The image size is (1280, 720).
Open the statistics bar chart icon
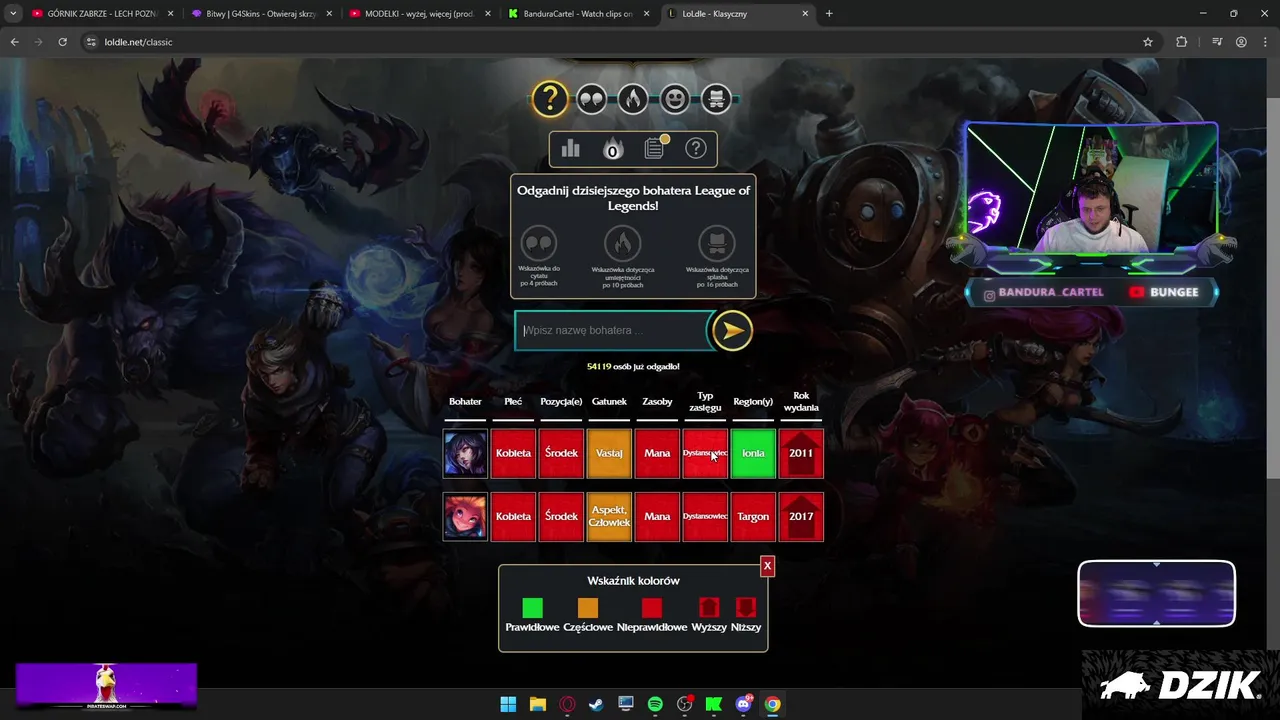pyautogui.click(x=570, y=149)
